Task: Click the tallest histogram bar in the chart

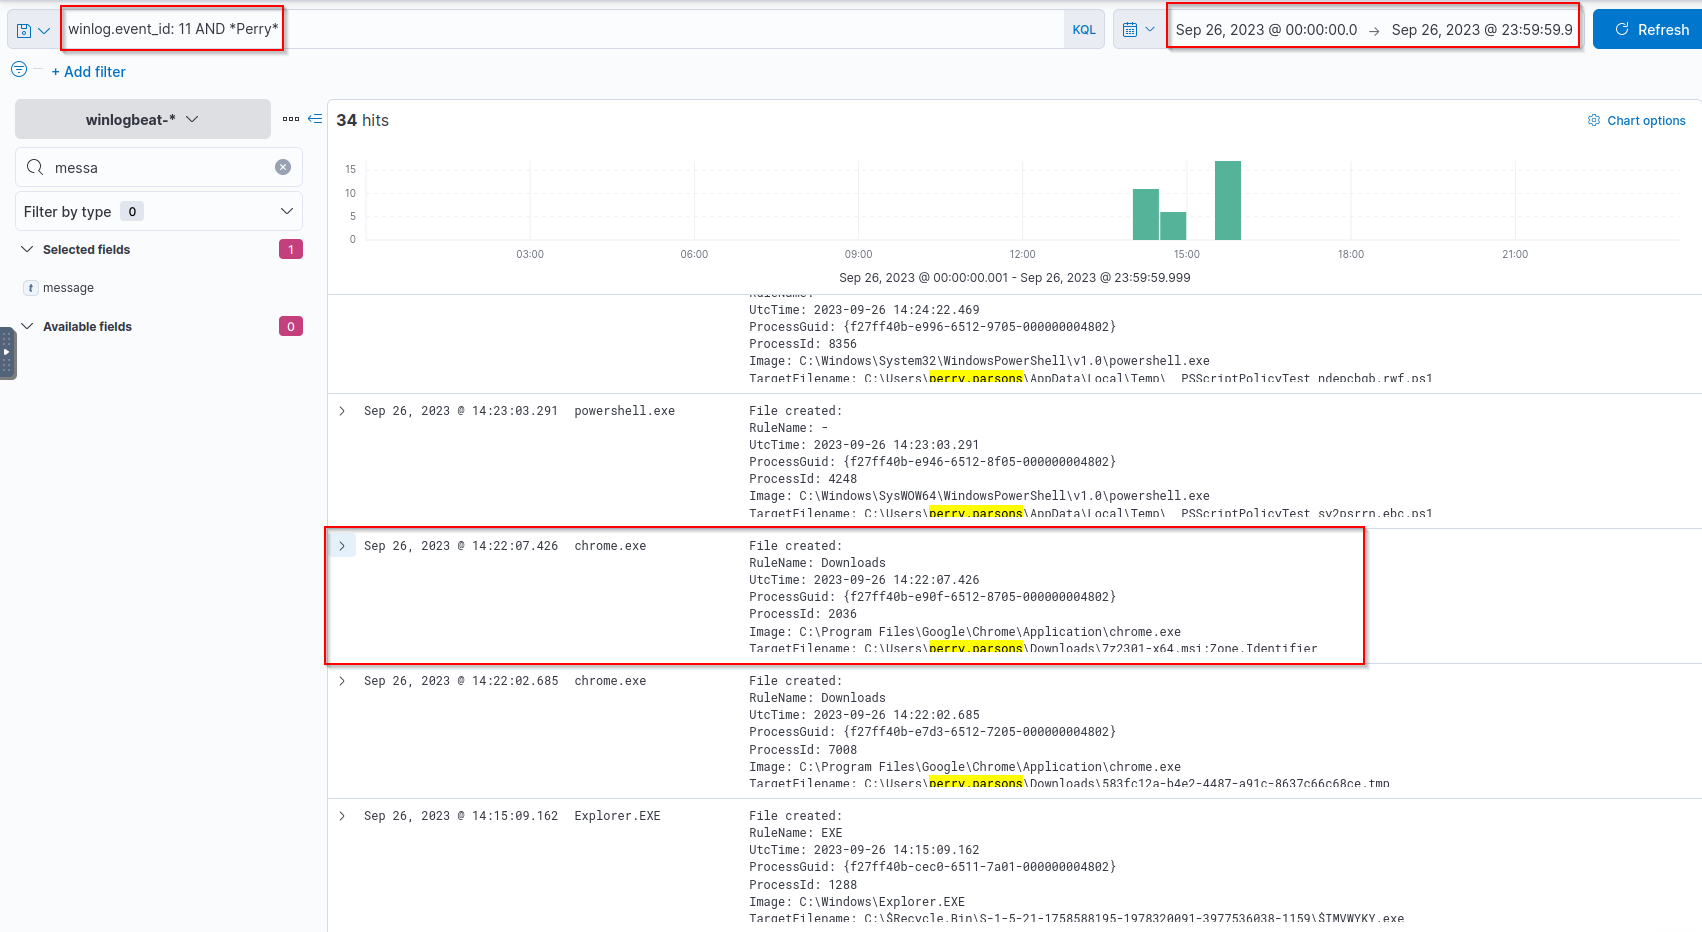Action: [1227, 200]
